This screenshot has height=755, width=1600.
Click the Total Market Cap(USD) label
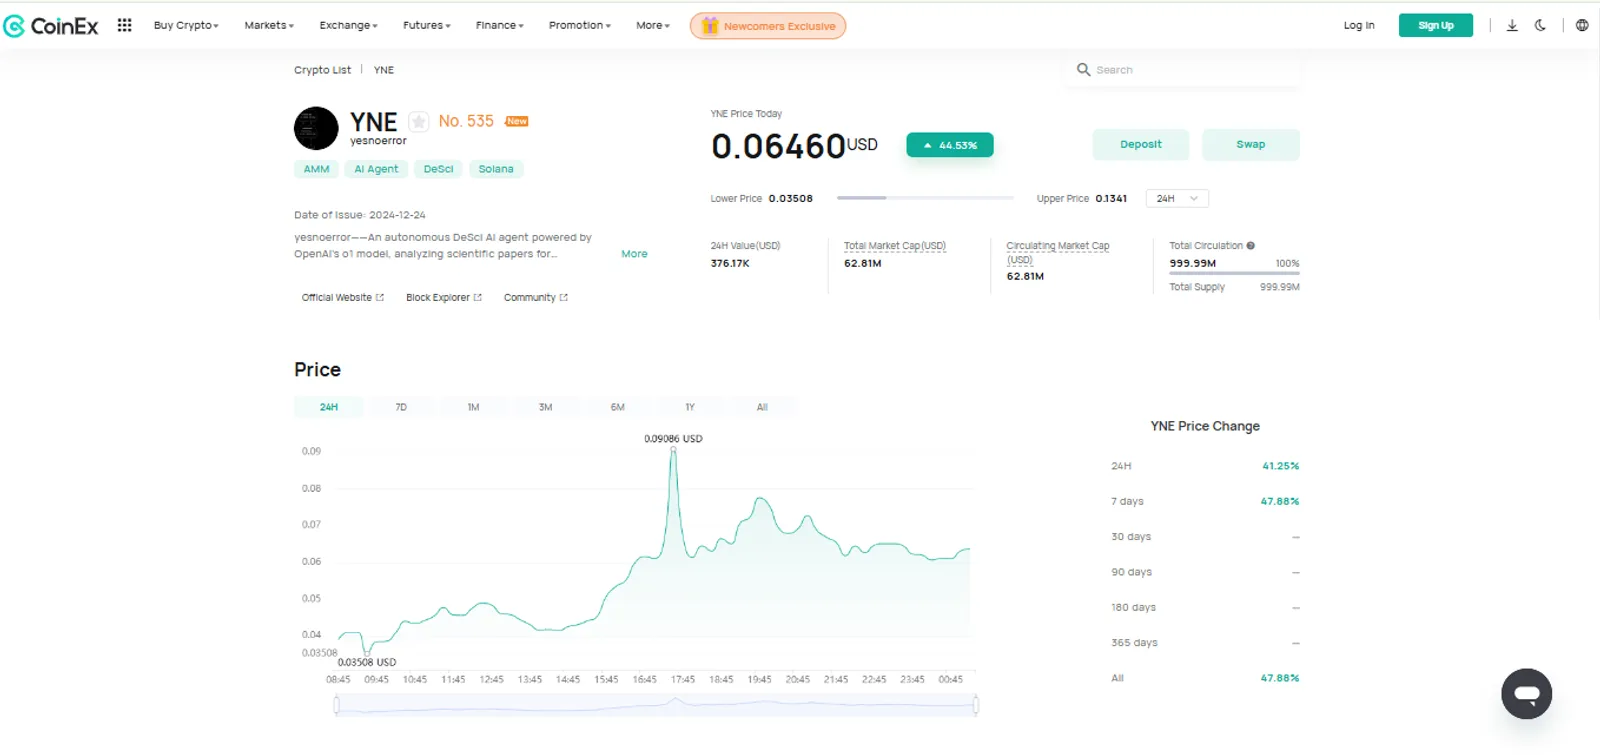pos(895,245)
